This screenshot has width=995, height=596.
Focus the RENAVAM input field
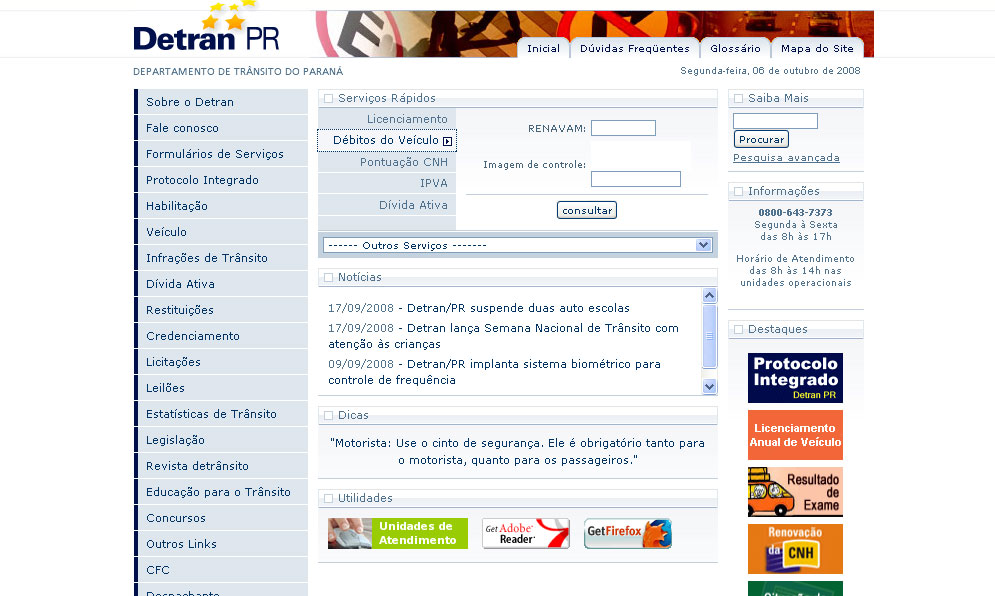[623, 128]
